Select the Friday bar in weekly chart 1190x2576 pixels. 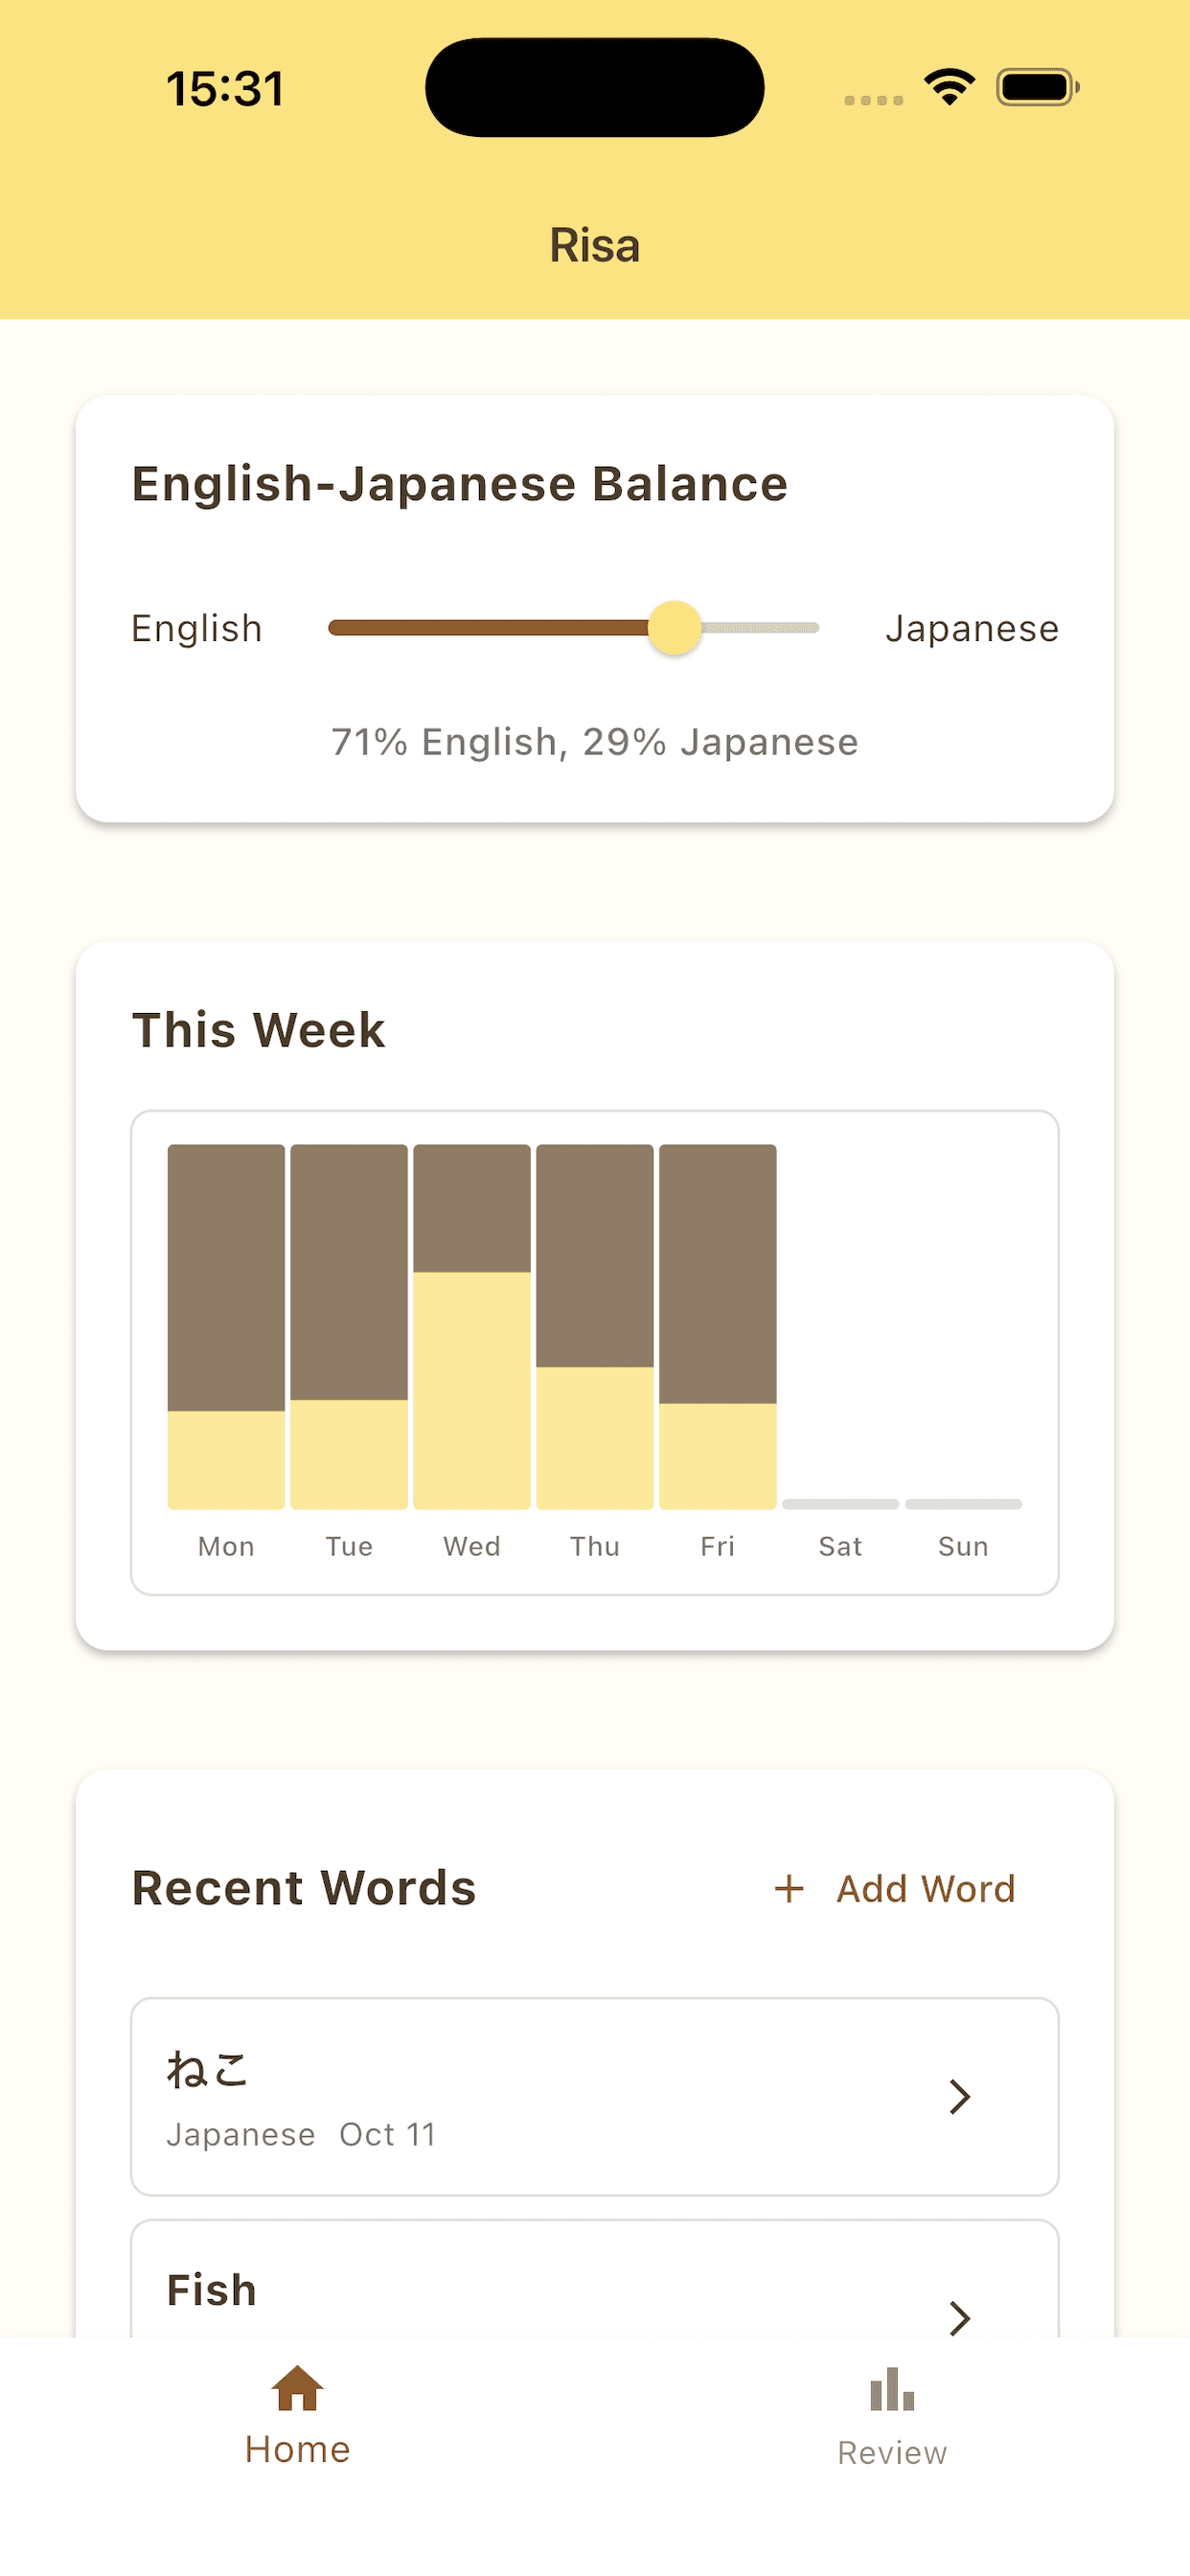coord(717,1326)
